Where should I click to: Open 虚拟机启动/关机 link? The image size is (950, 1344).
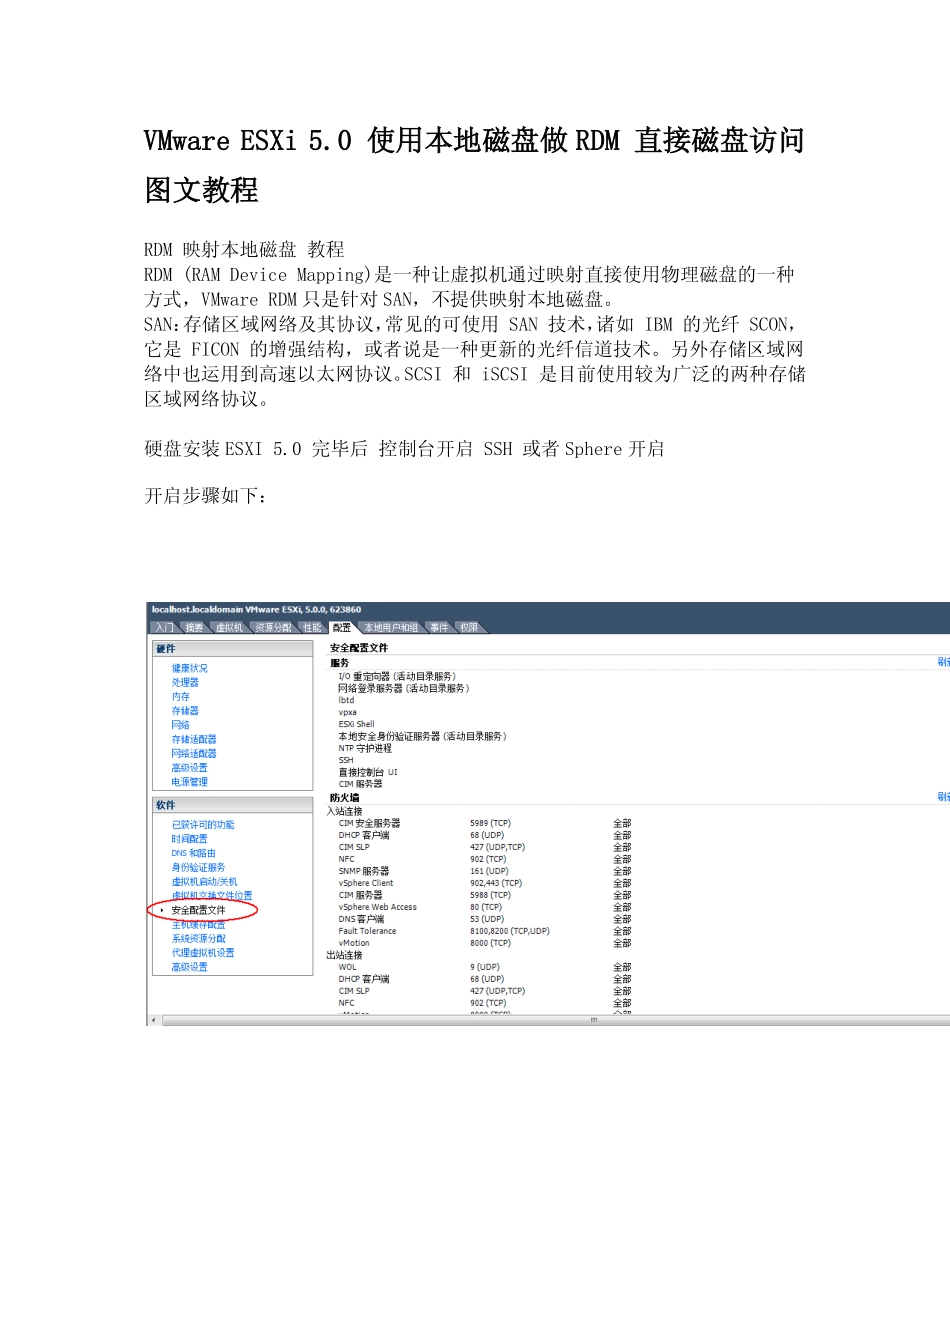click(205, 882)
